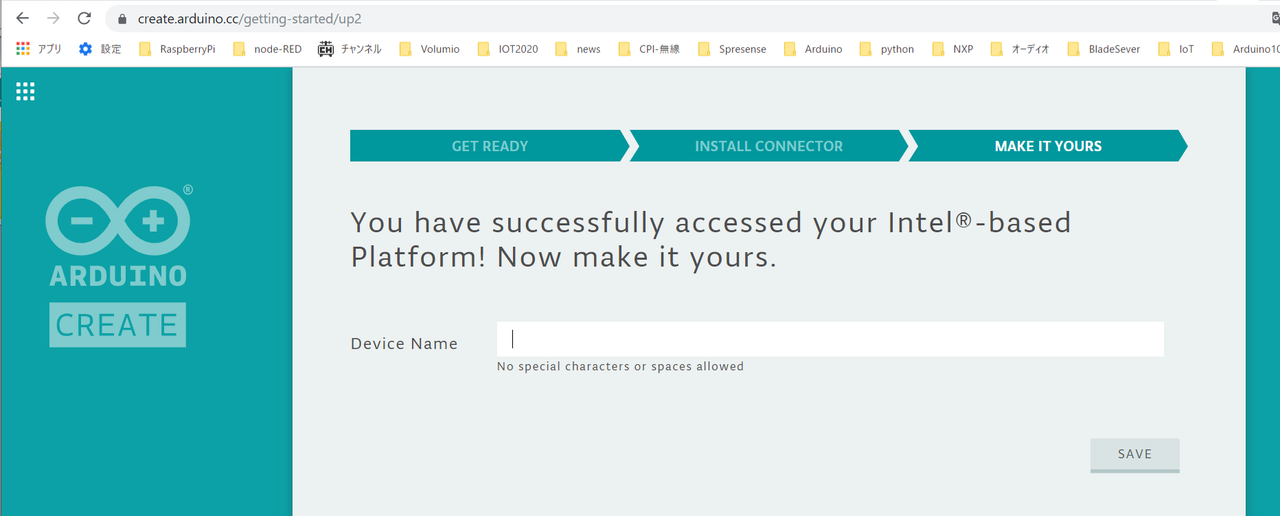Click the browser forward arrow
This screenshot has width=1280, height=516.
coord(53,18)
